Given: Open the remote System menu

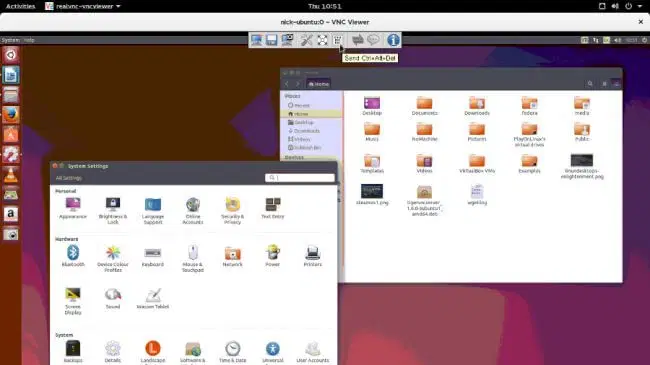Looking at the screenshot, I should 10,40.
